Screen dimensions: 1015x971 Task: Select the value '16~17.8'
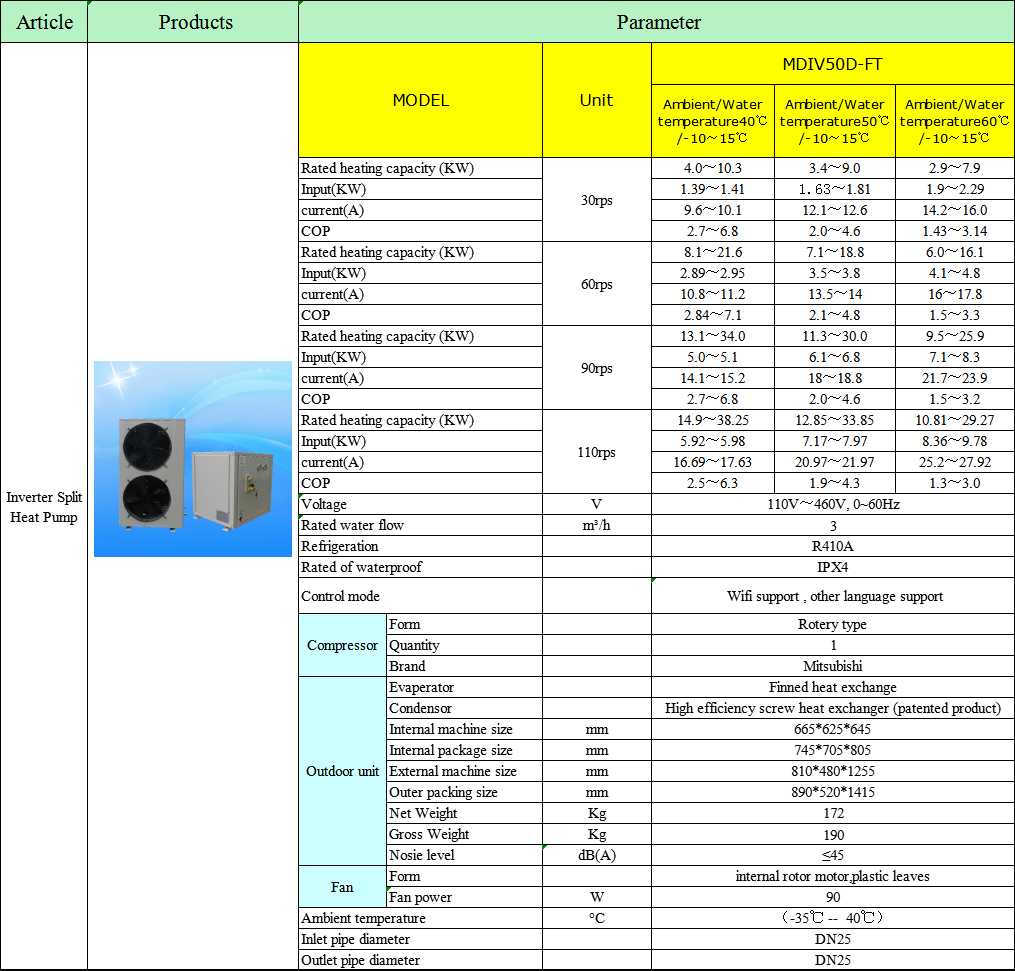pos(955,294)
